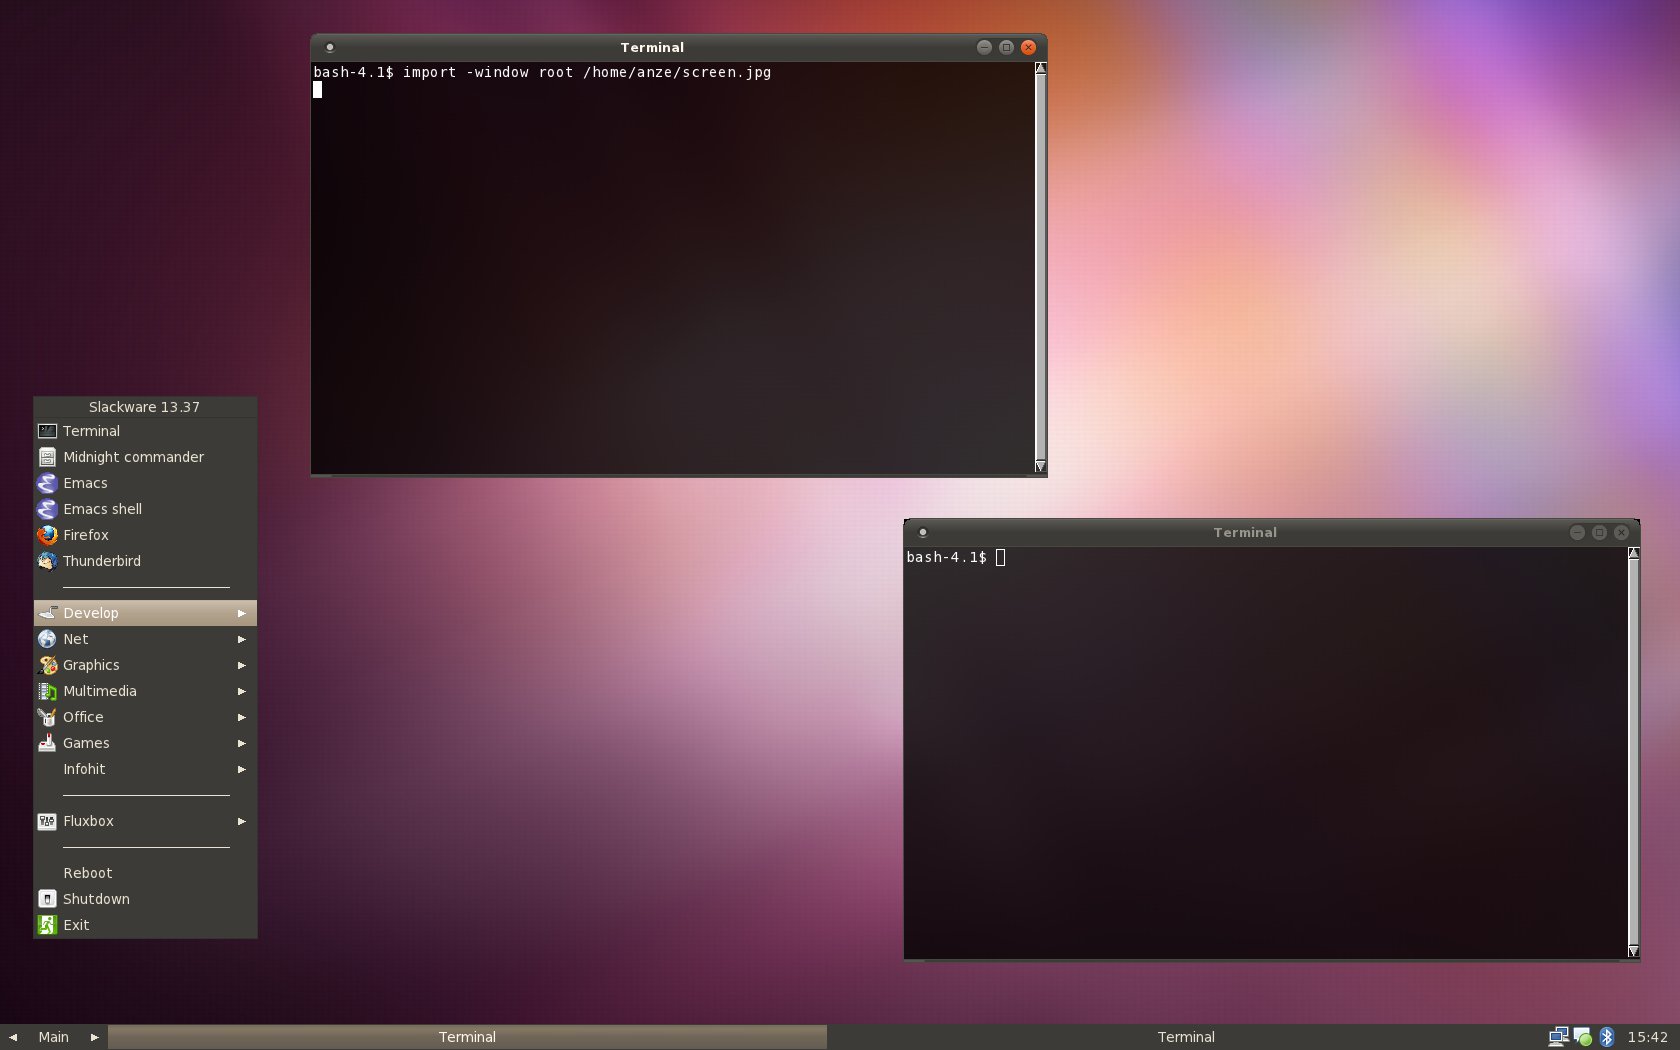Image resolution: width=1680 pixels, height=1050 pixels.
Task: Start Emacs from the root menu
Action: [x=145, y=483]
